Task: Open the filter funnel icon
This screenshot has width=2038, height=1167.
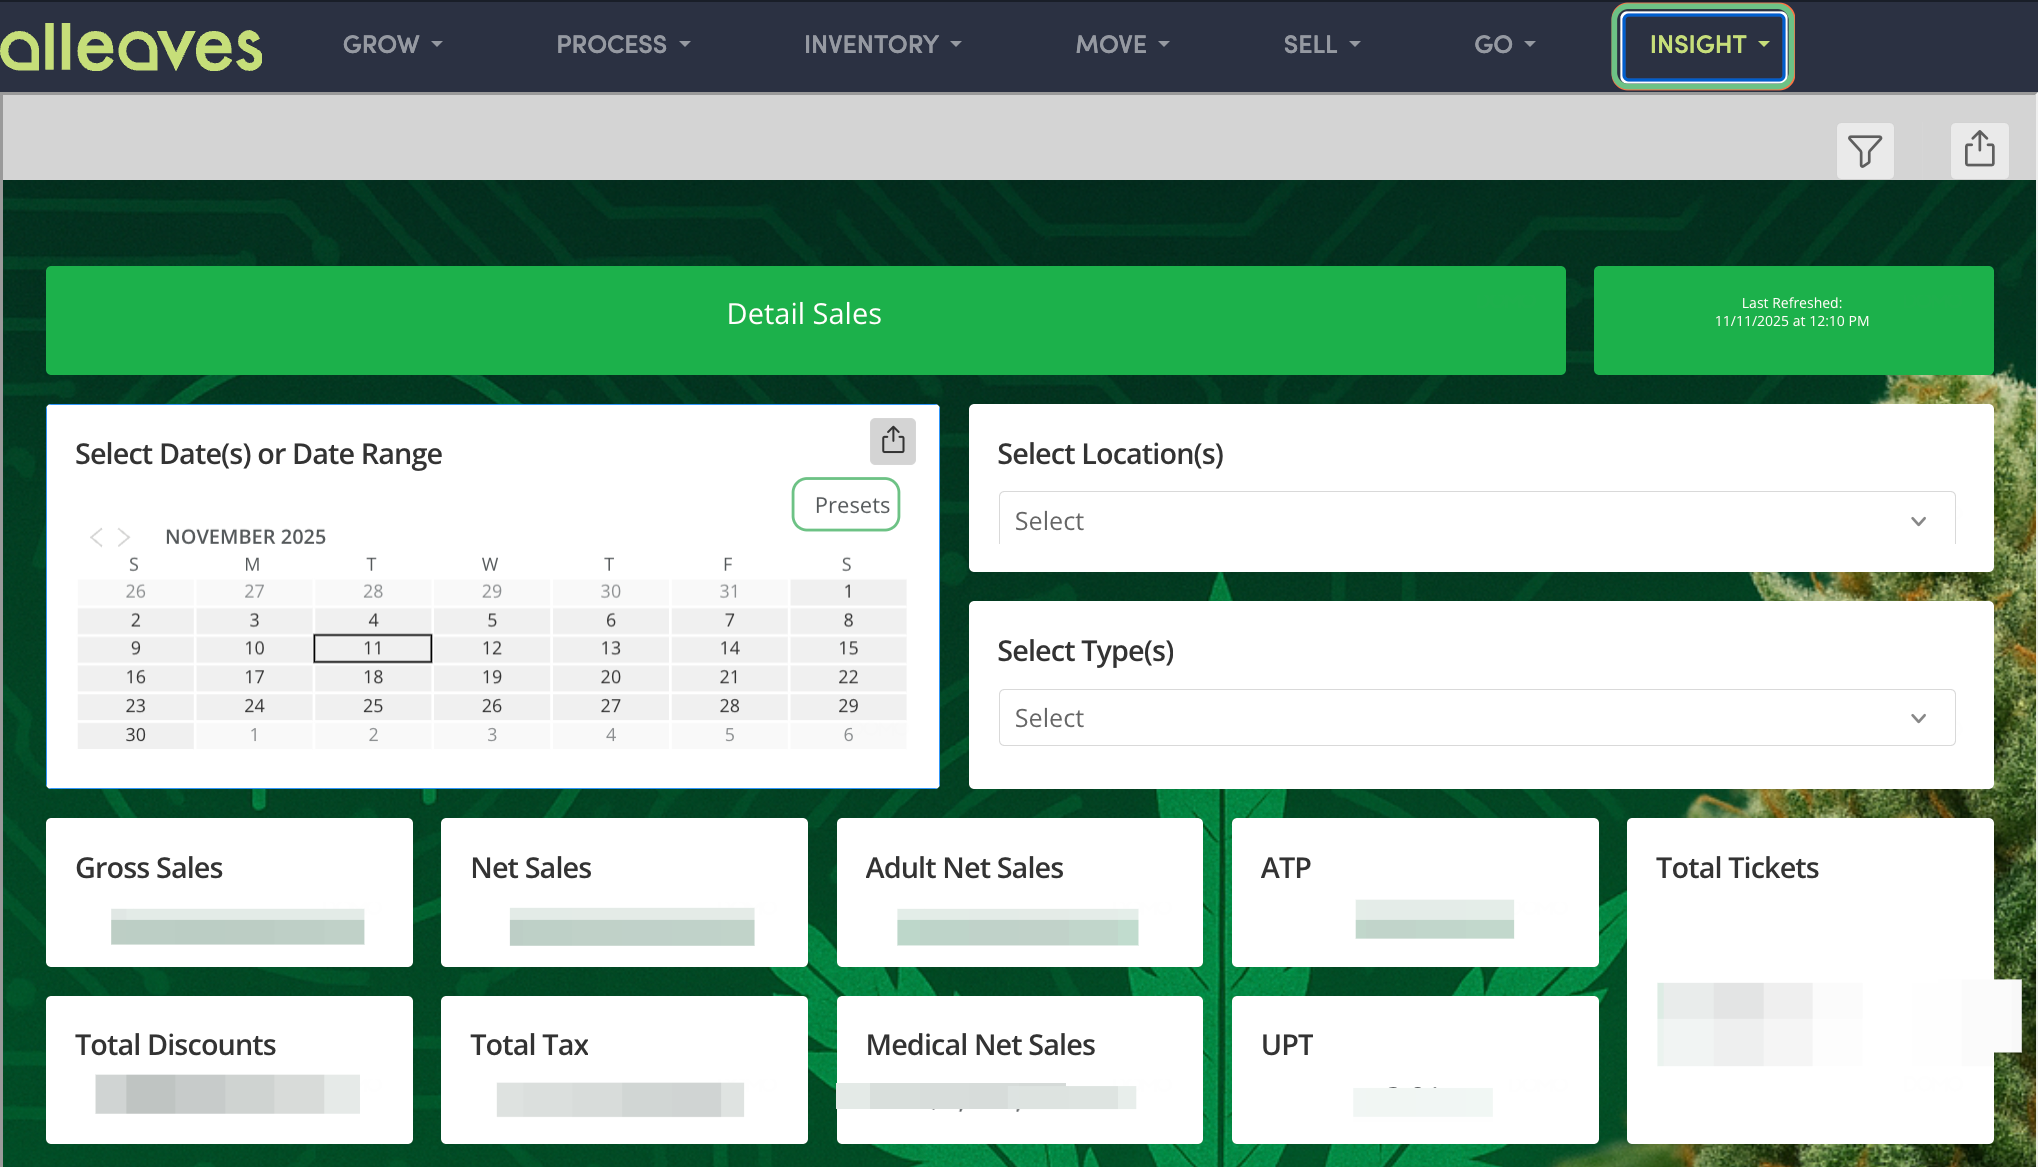Action: click(1865, 152)
